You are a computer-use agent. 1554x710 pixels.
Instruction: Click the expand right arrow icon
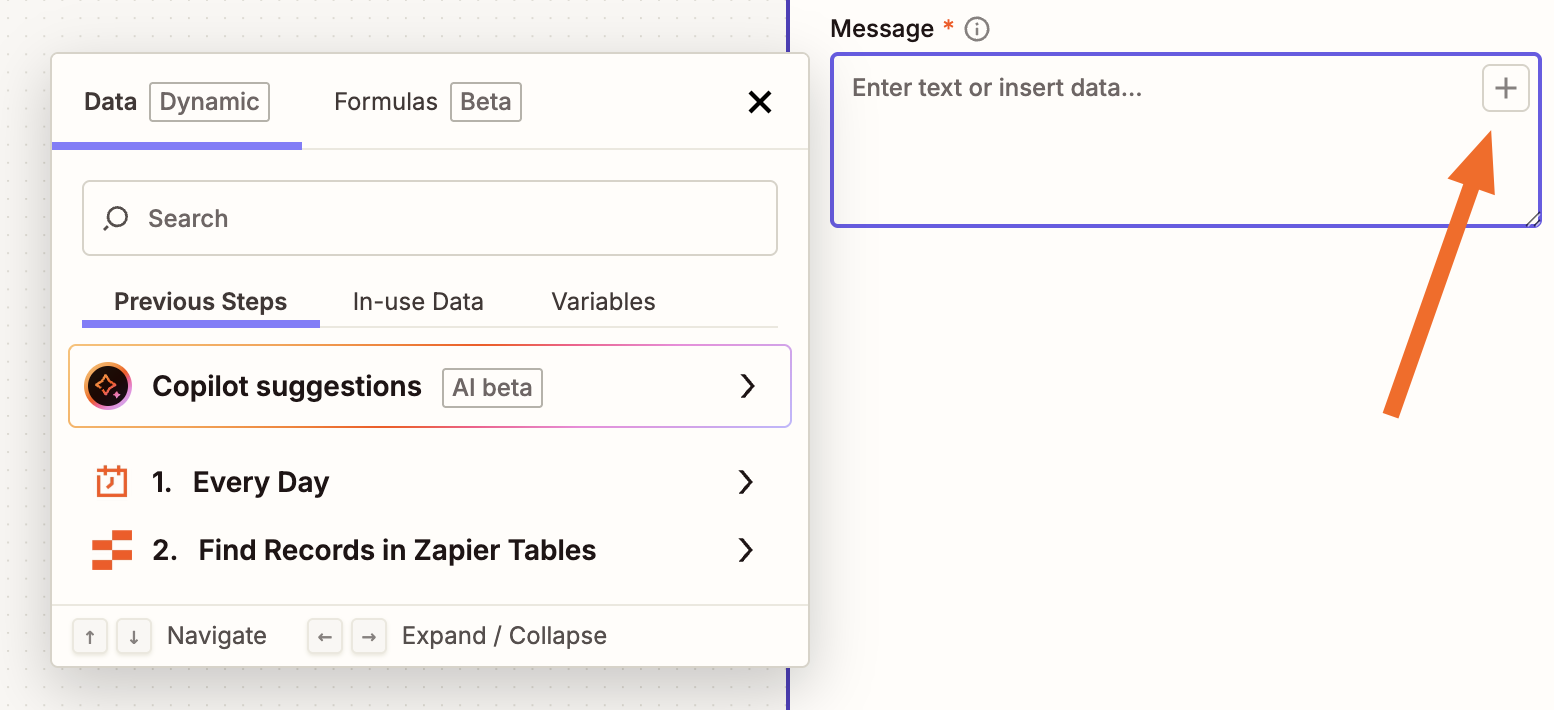point(369,636)
